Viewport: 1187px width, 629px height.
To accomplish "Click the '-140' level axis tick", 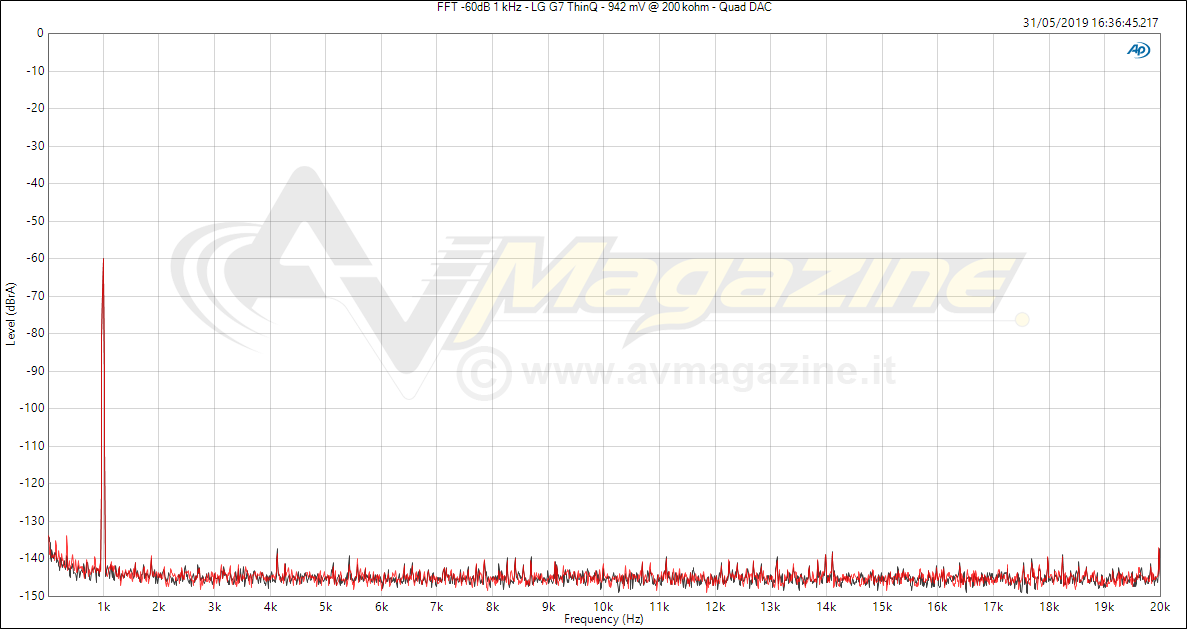I will coord(32,558).
